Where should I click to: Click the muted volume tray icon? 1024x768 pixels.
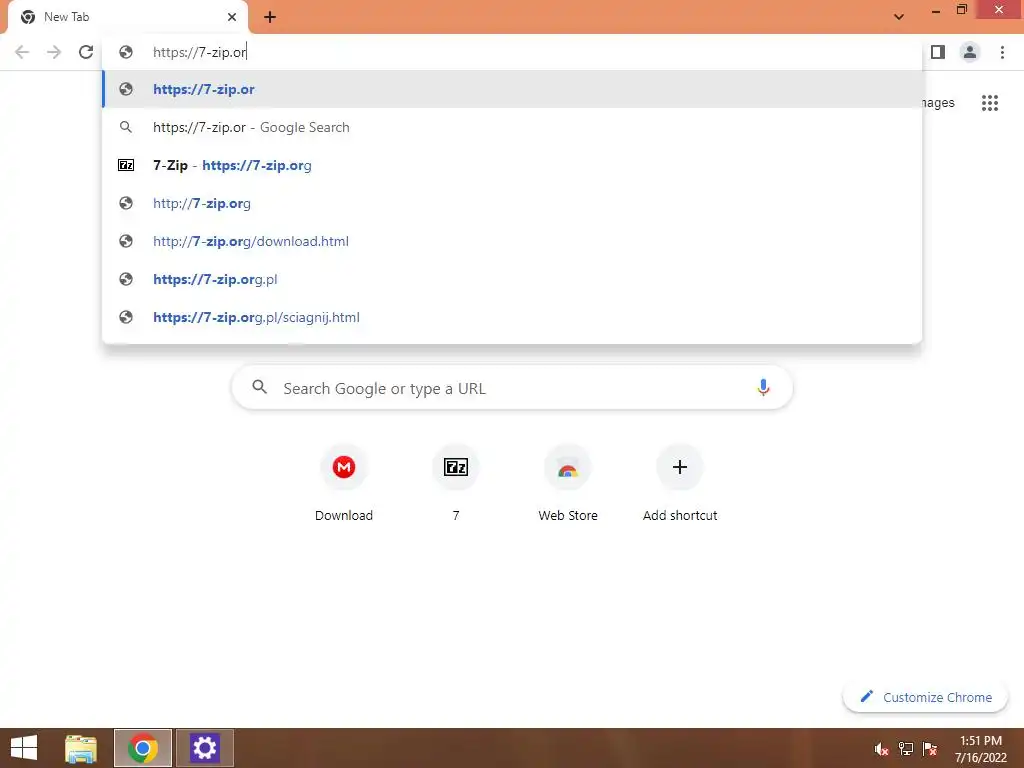pos(882,749)
